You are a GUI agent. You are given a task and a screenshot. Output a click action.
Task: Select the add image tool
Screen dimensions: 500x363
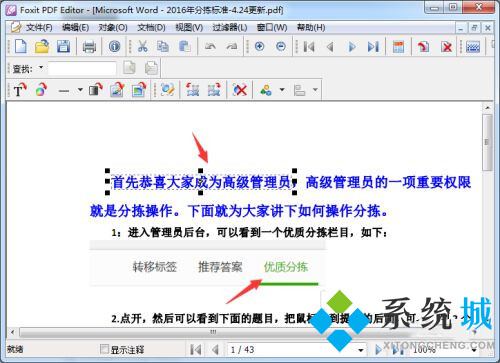pos(117,90)
